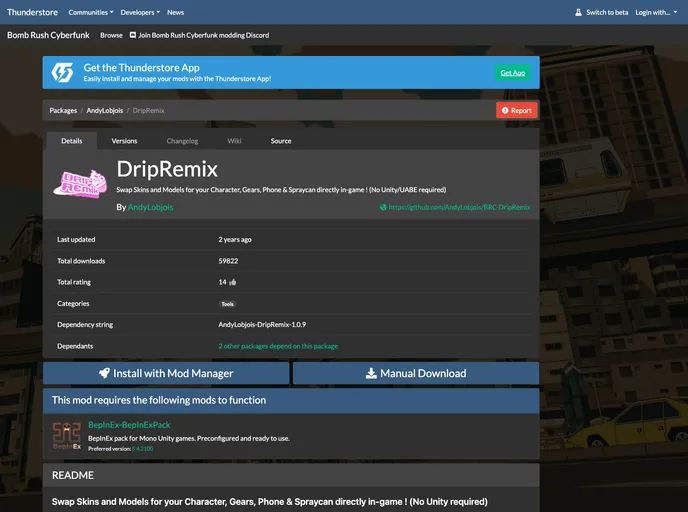
Task: Open the Communities dropdown menu
Action: click(90, 12)
